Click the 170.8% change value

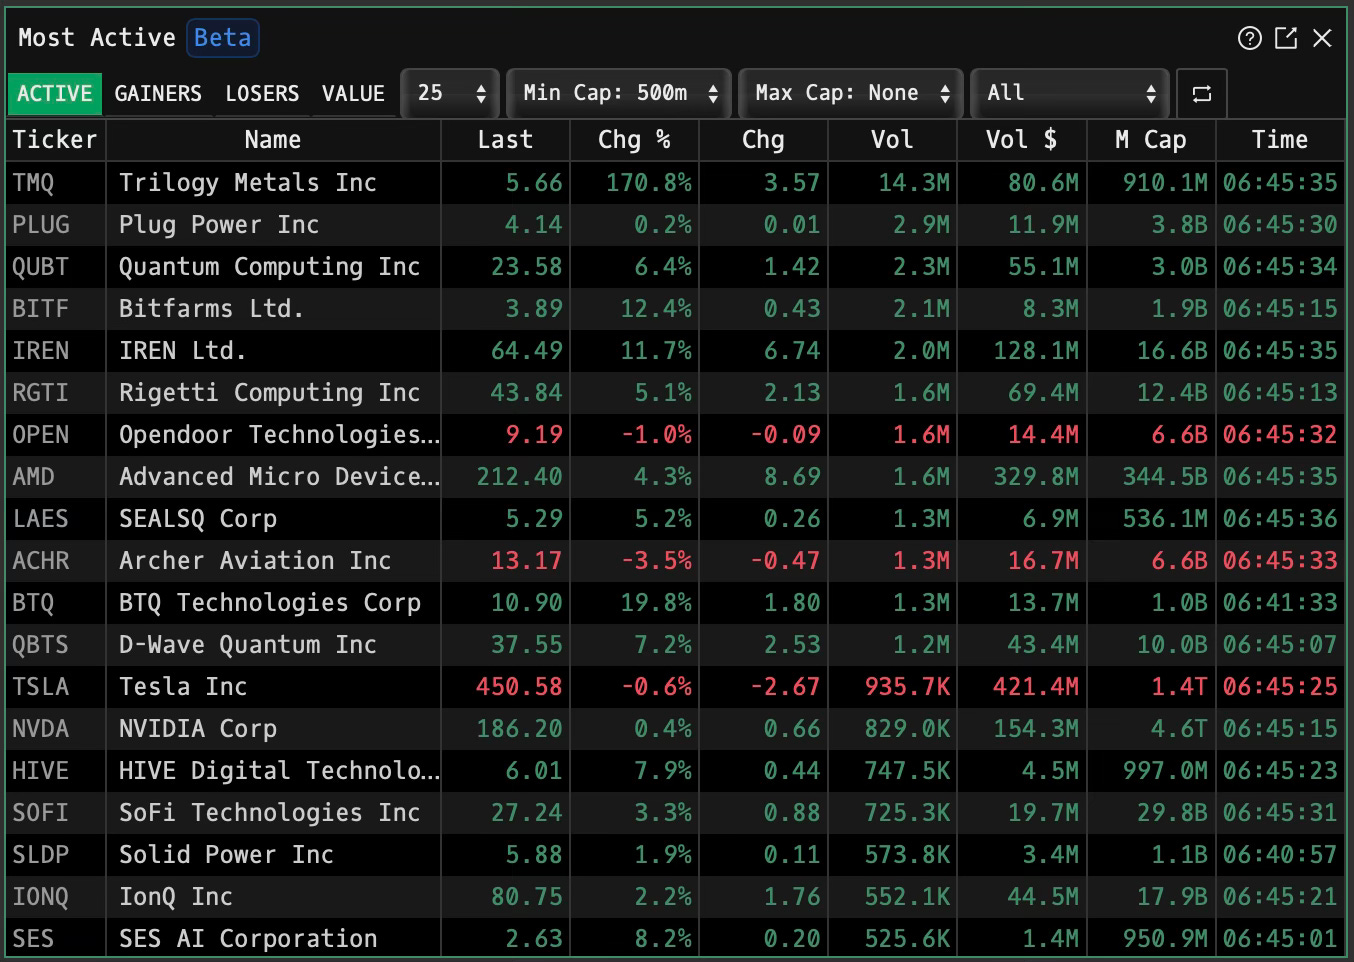tap(649, 183)
